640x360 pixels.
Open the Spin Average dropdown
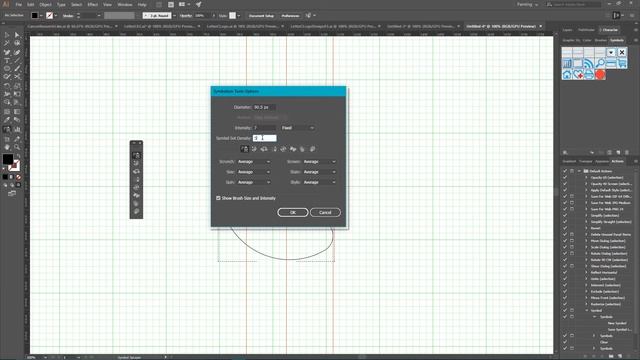point(253,182)
